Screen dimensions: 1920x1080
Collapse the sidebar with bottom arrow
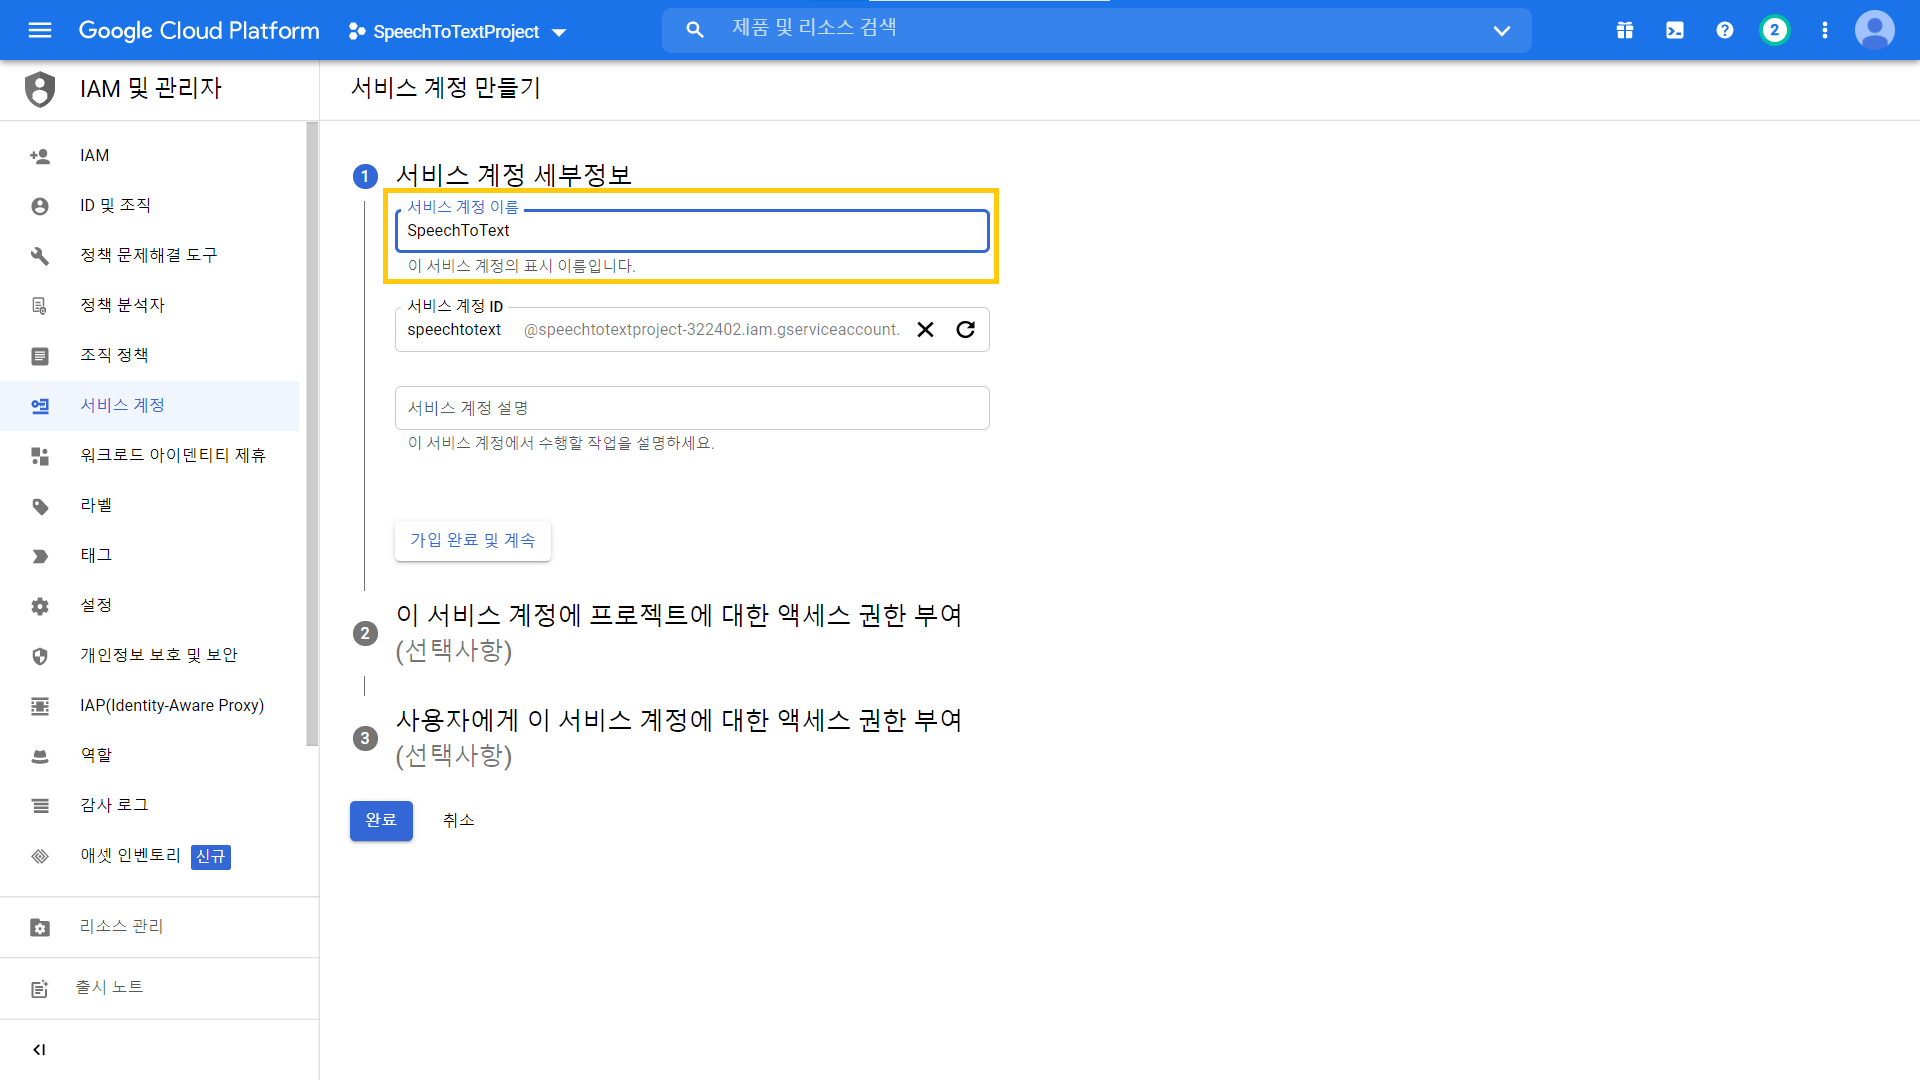(39, 1049)
